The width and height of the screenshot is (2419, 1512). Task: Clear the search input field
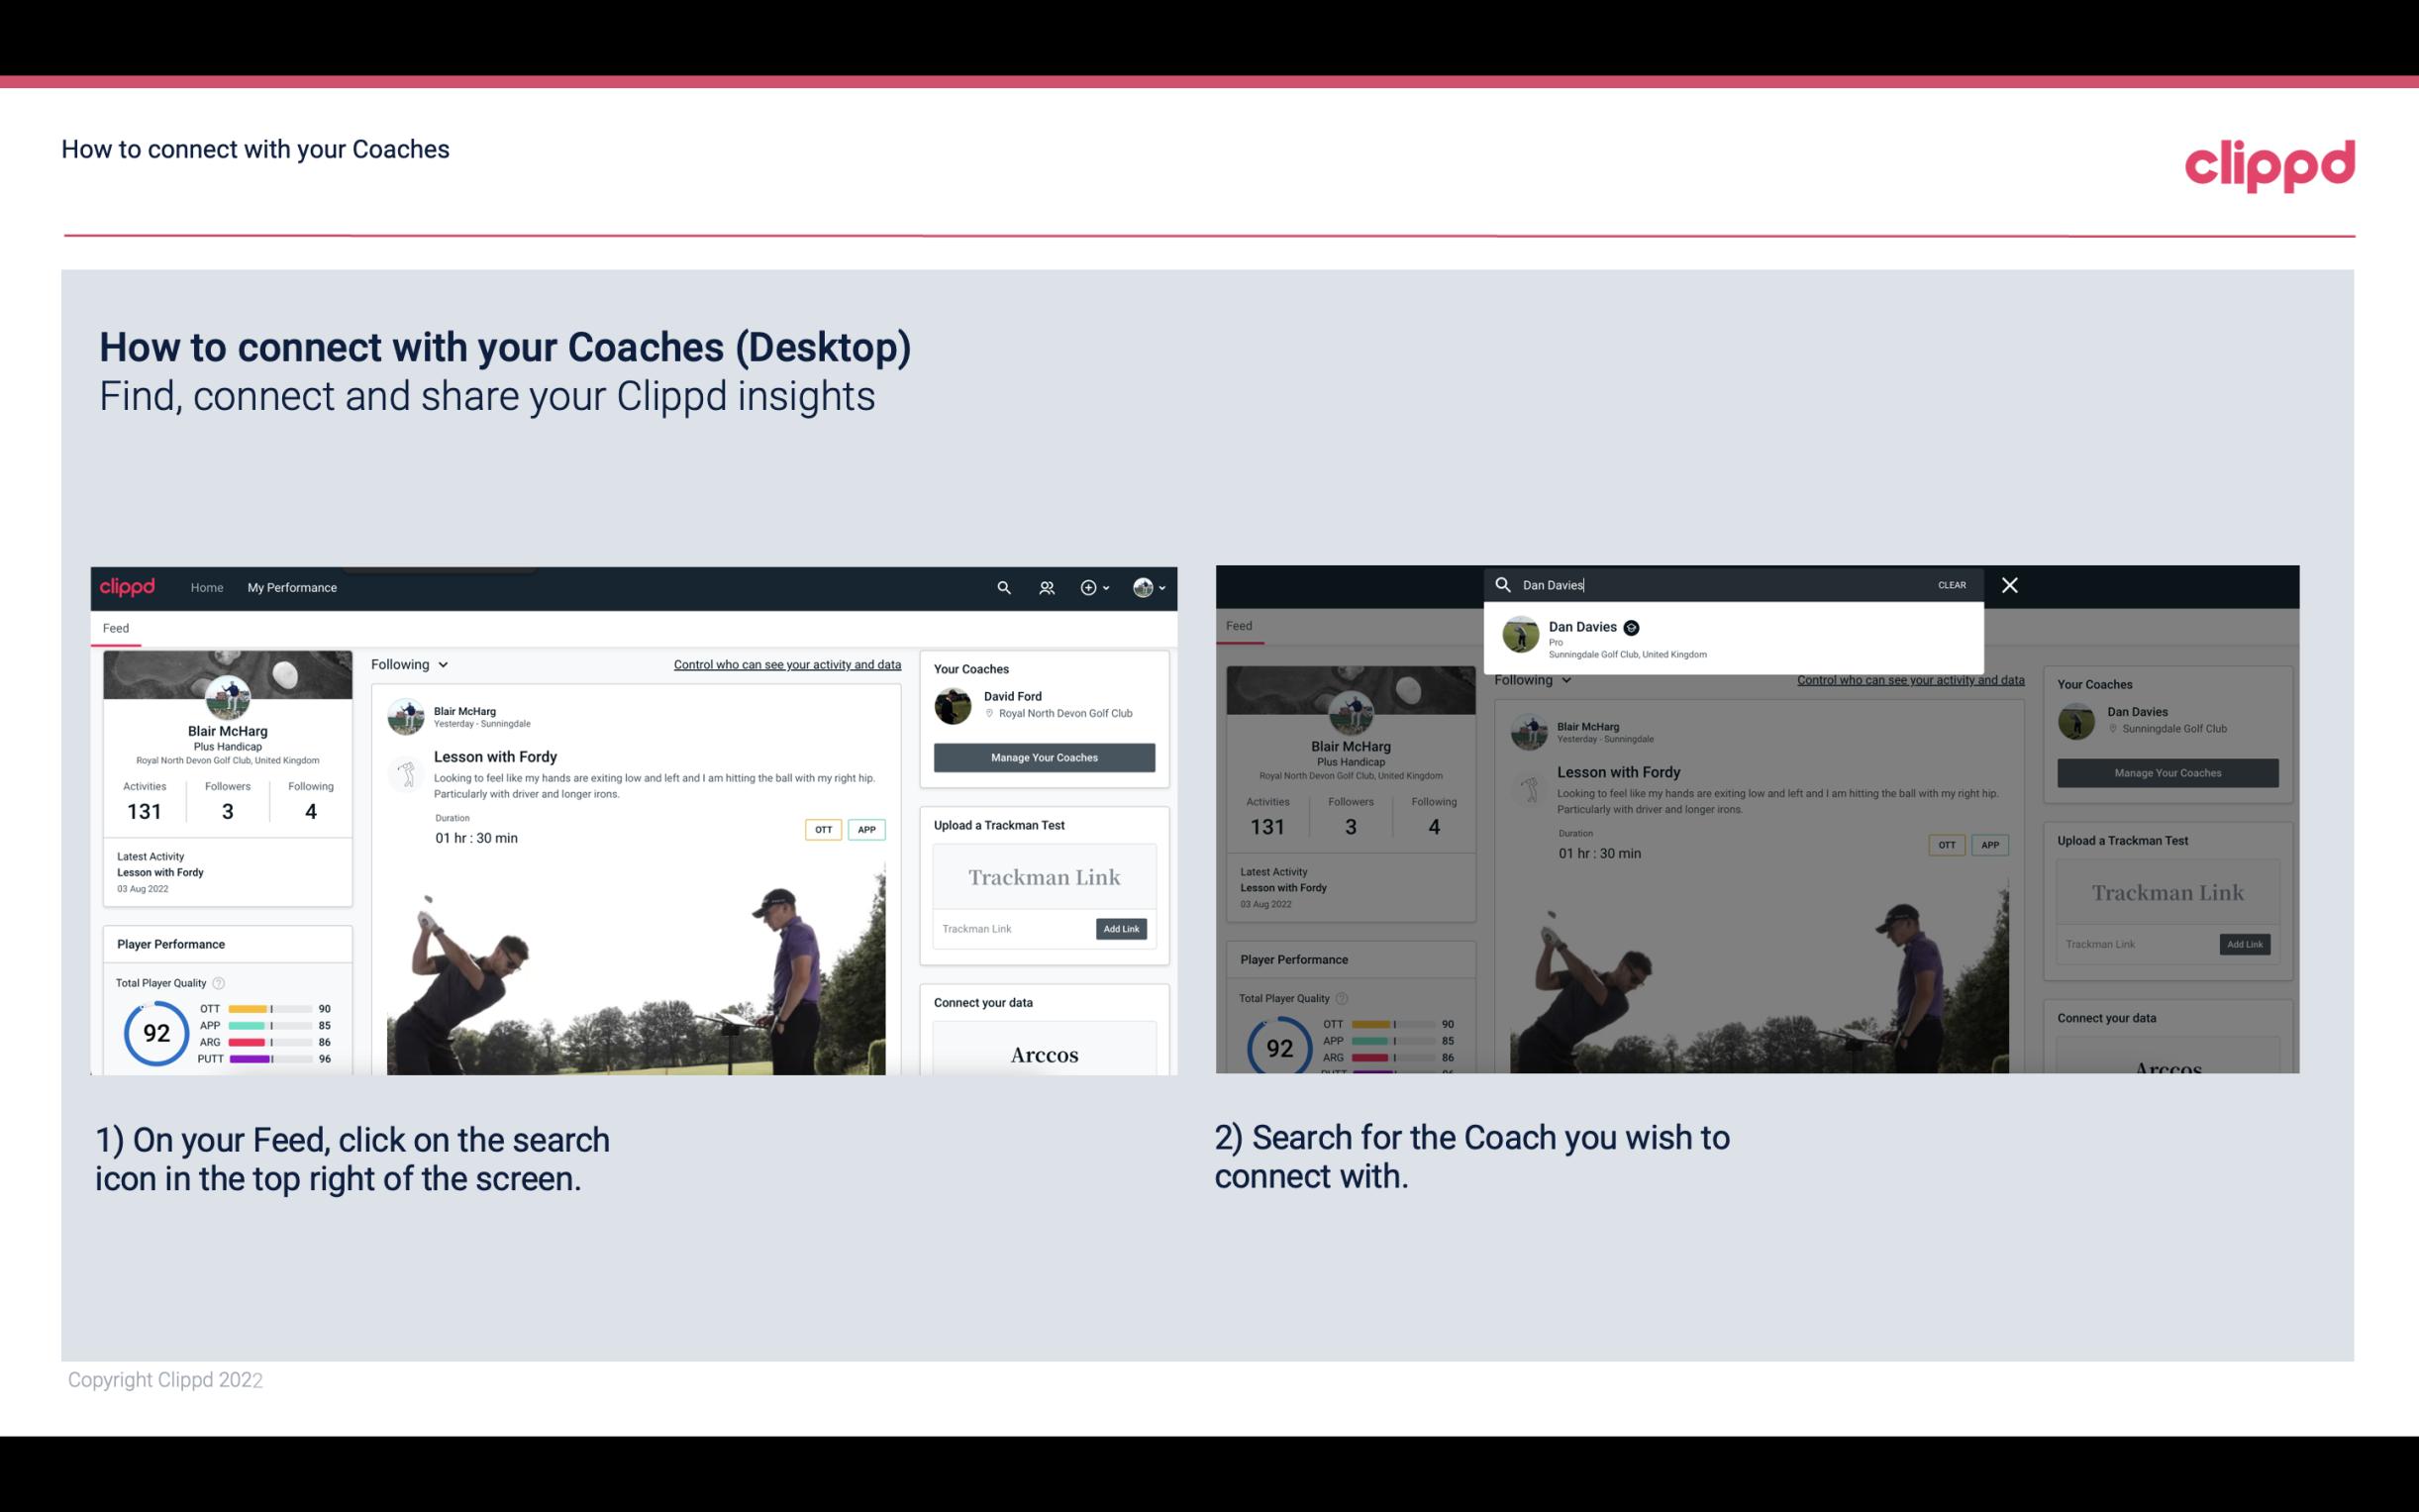[1953, 583]
